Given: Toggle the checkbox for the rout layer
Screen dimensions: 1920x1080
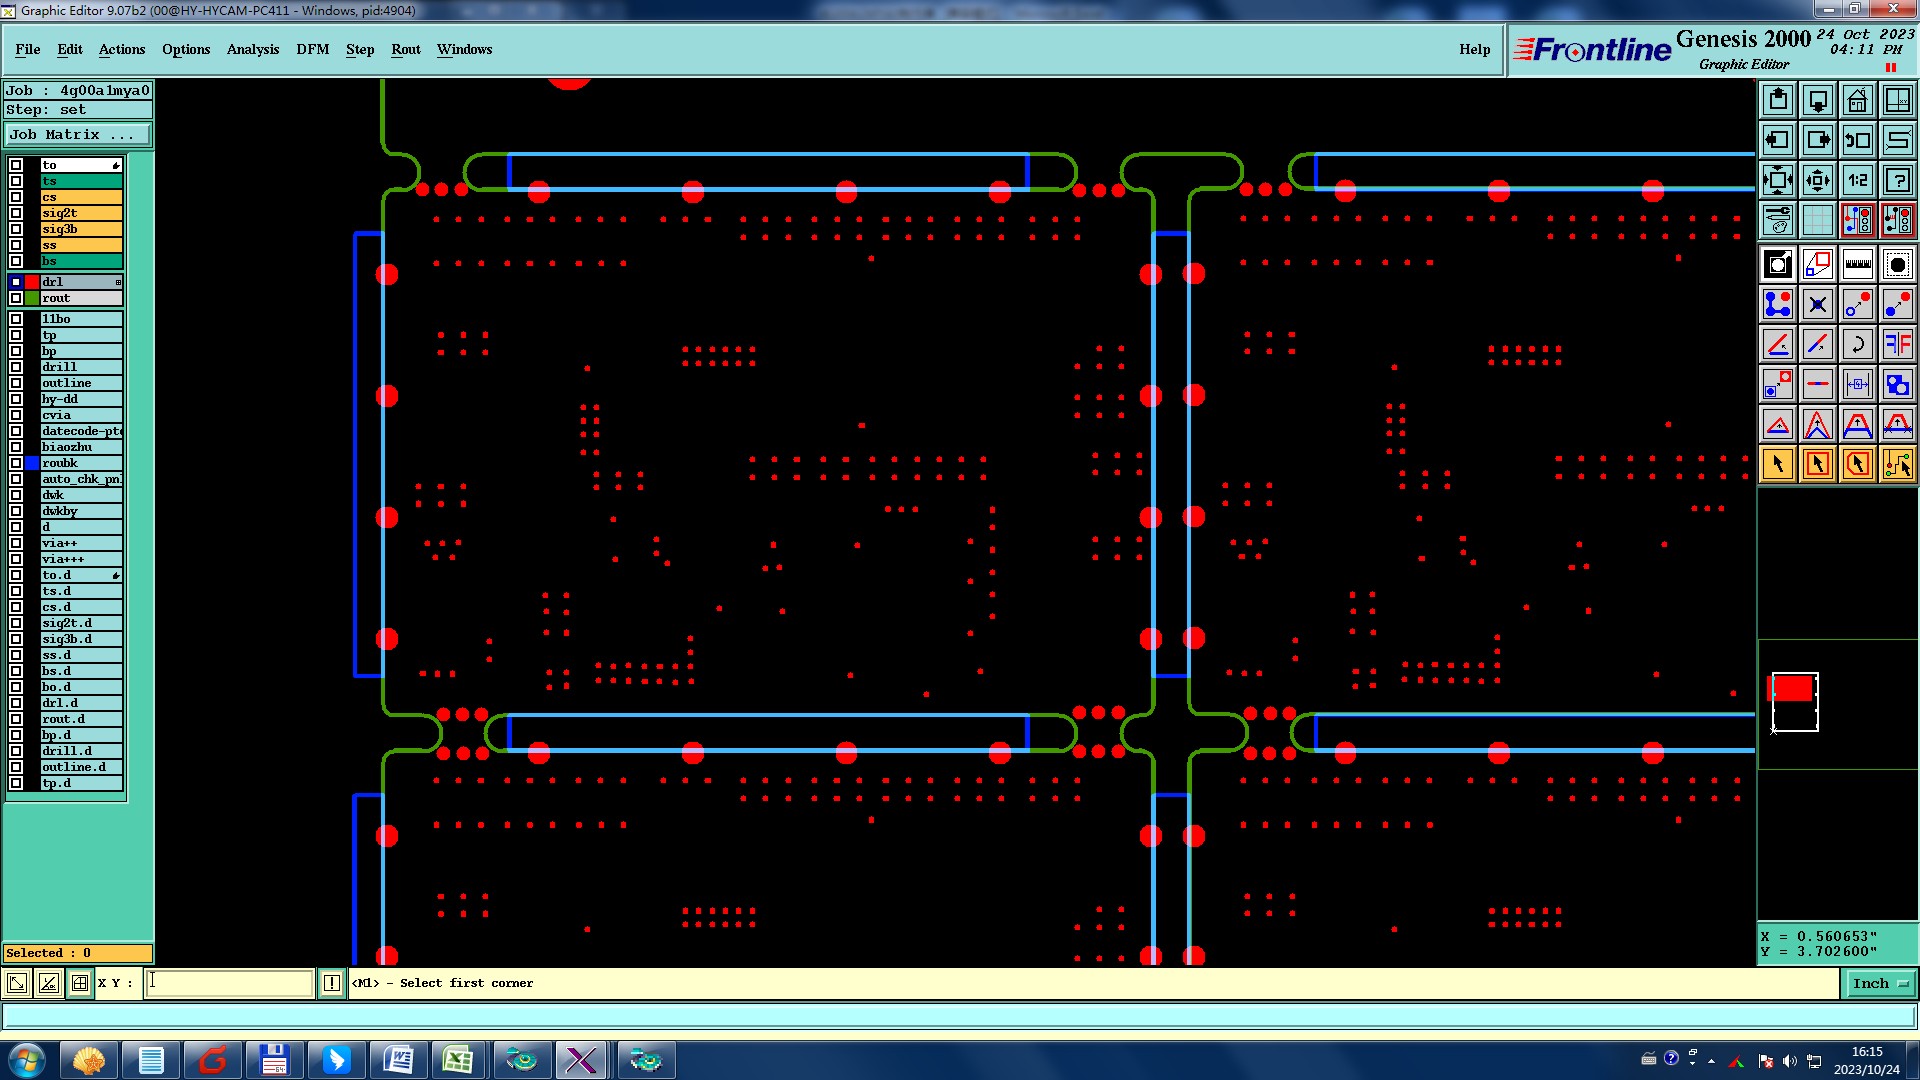Looking at the screenshot, I should click(x=16, y=298).
